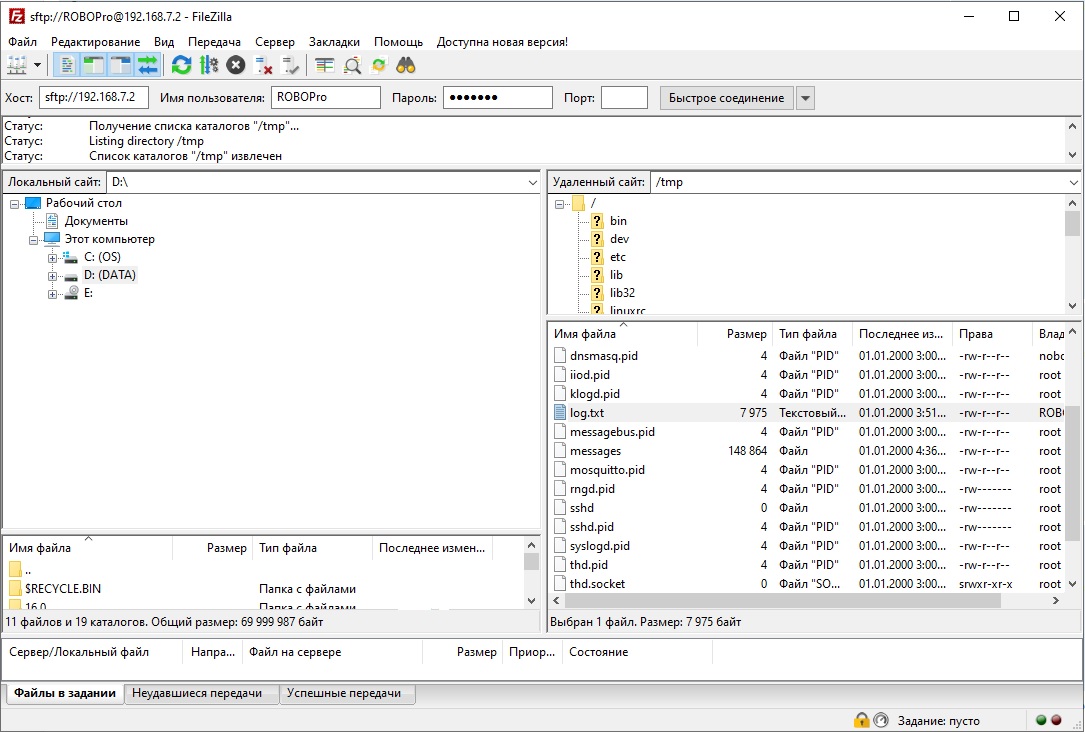Open the Site Manager icon

point(18,66)
